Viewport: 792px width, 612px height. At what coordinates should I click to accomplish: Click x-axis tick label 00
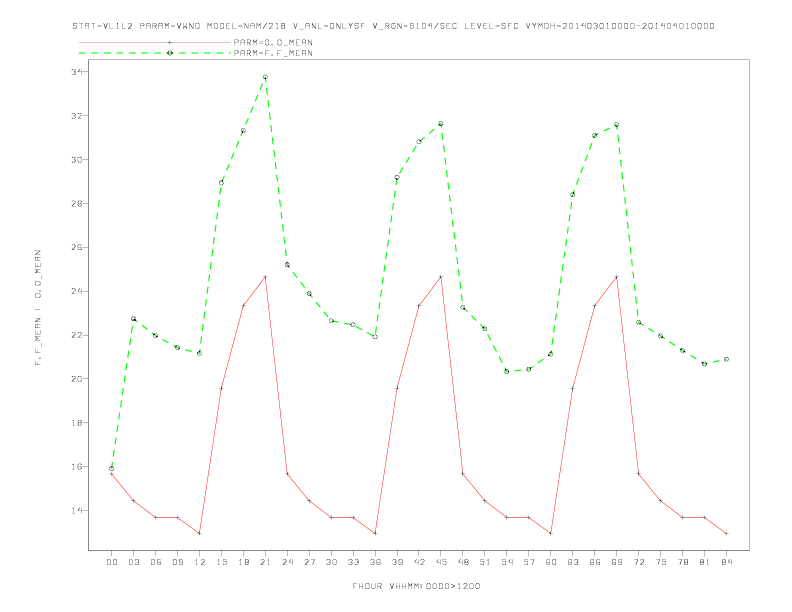112,562
